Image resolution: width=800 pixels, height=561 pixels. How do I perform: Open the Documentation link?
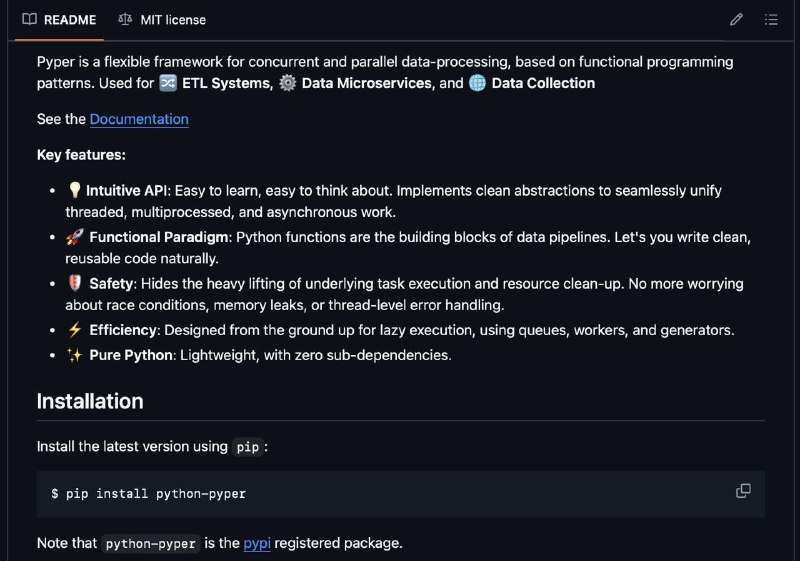point(139,119)
